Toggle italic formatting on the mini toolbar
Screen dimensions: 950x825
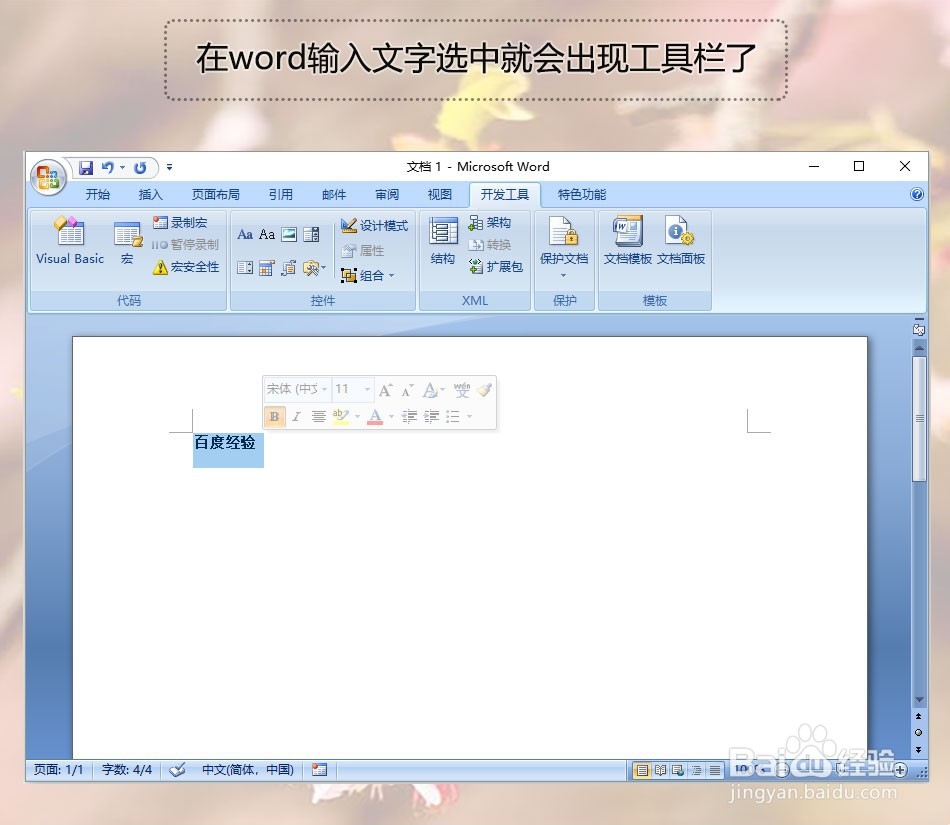(296, 416)
